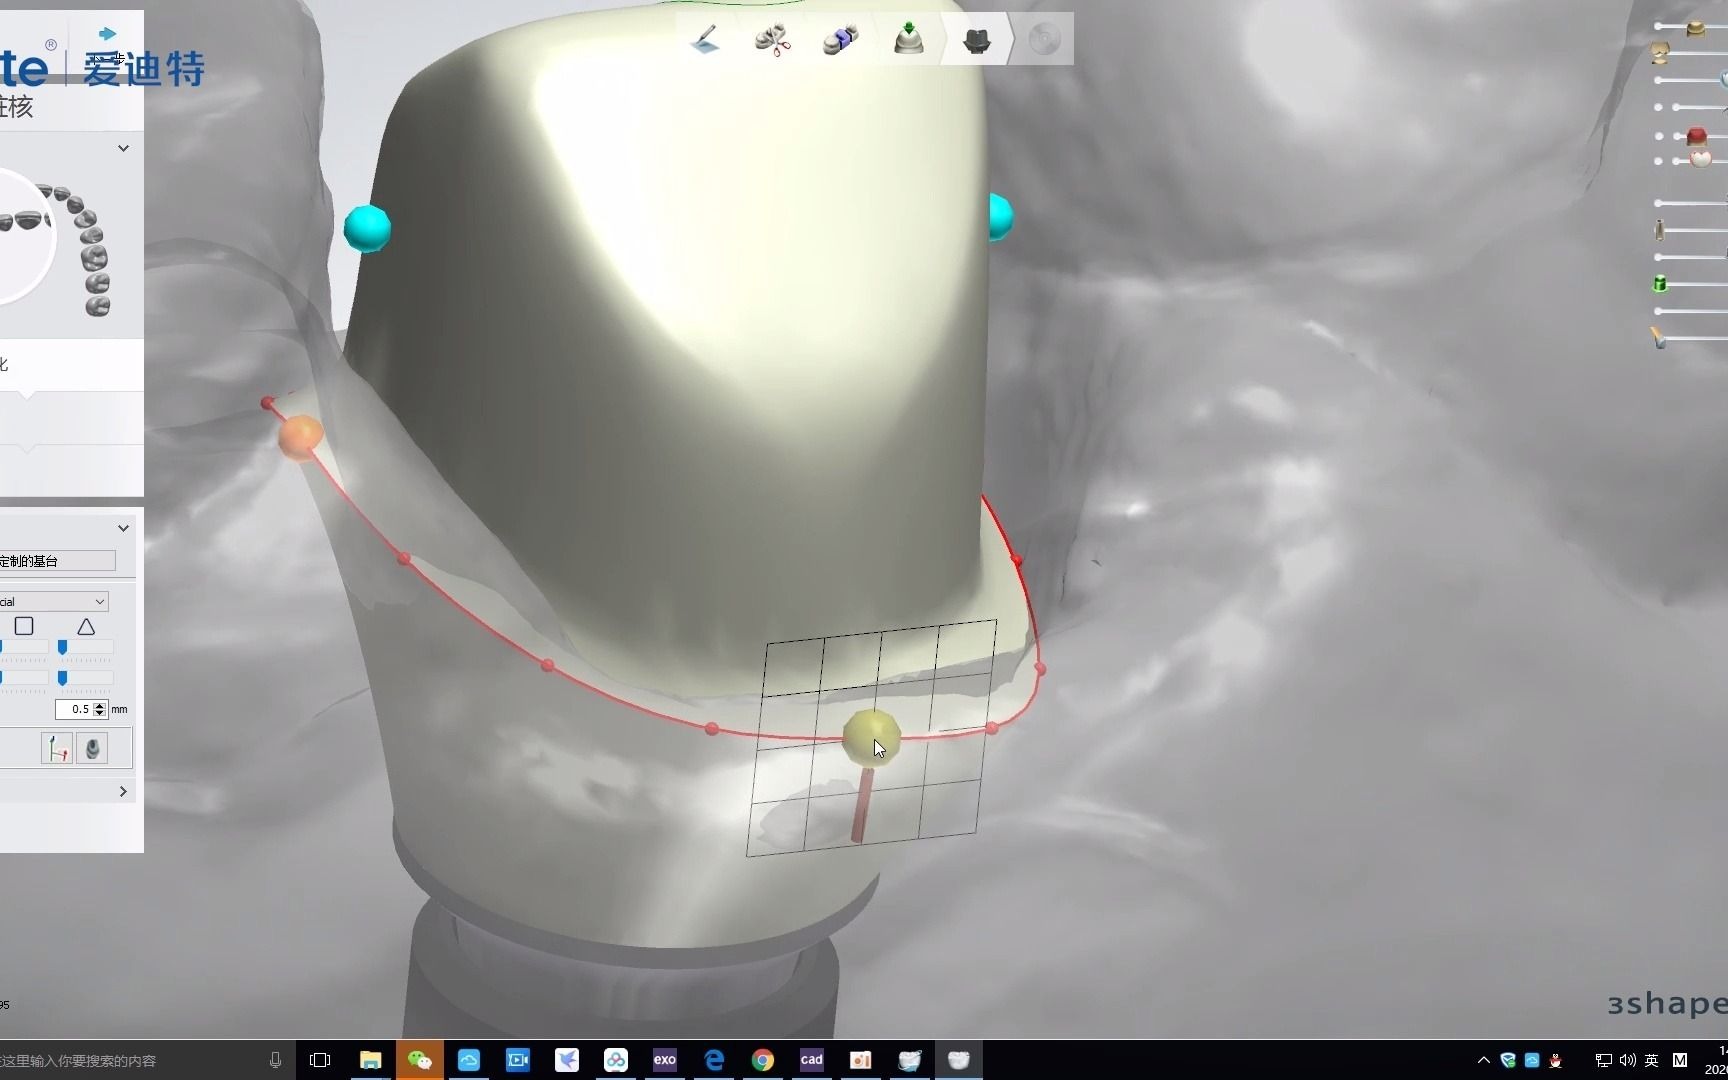Open the margin side dropdown
This screenshot has width=1728, height=1080.
click(x=54, y=601)
